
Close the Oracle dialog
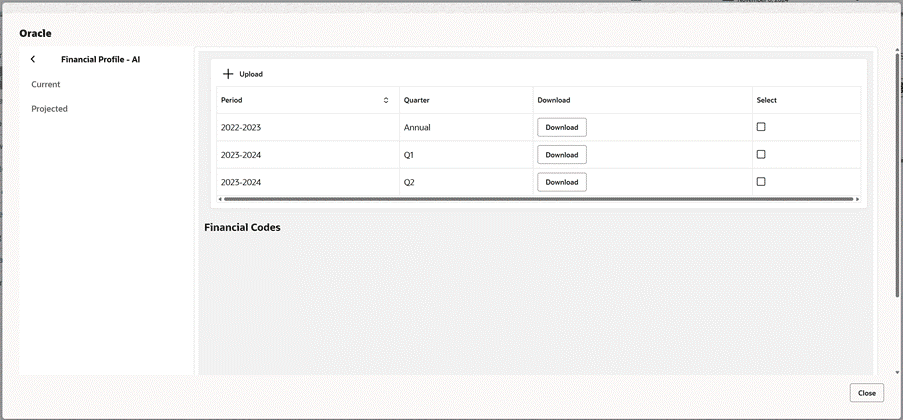point(867,393)
